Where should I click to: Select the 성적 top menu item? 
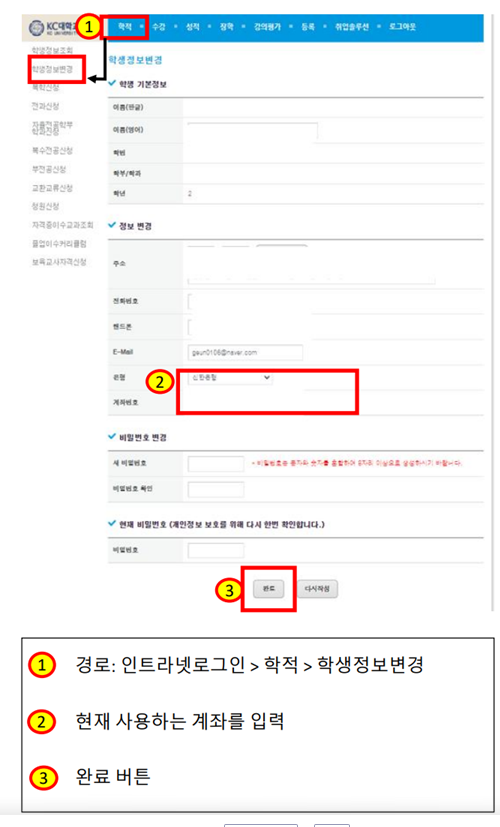(x=193, y=26)
